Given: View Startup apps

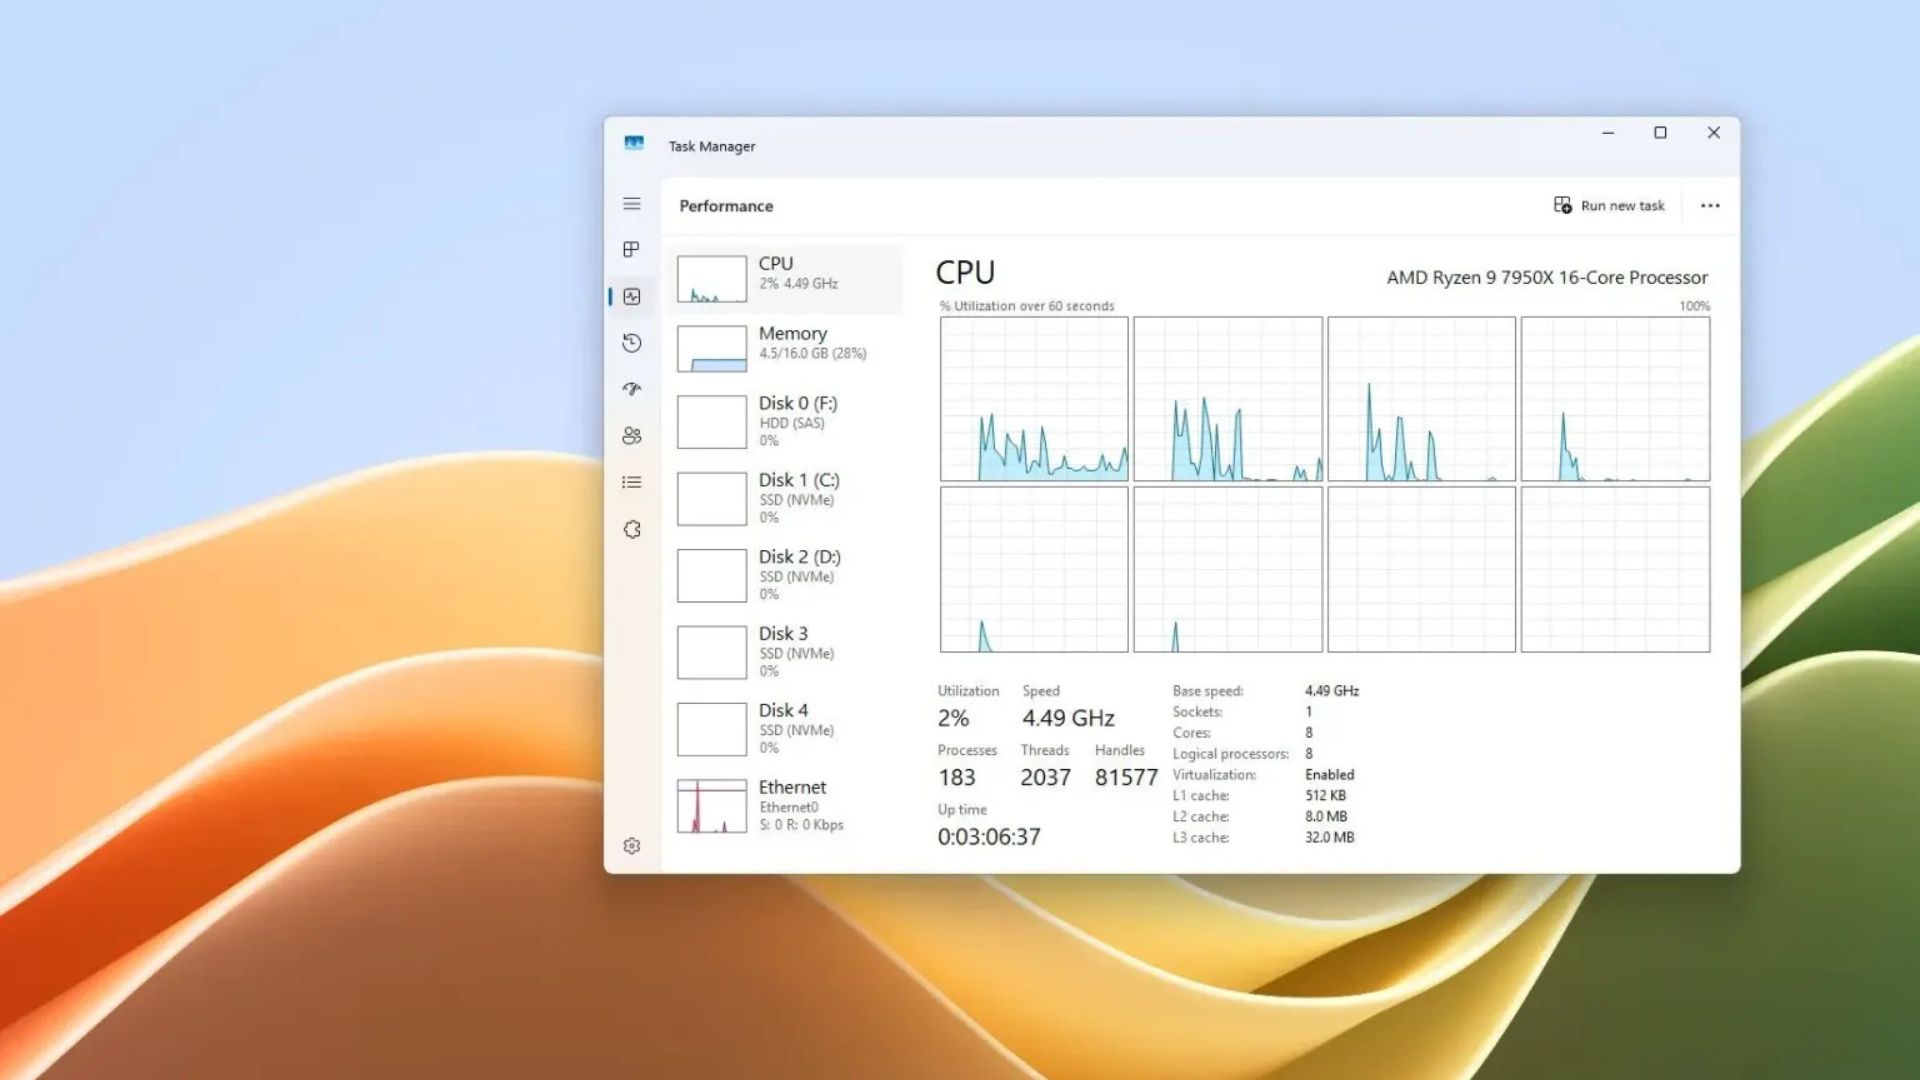Looking at the screenshot, I should click(632, 389).
